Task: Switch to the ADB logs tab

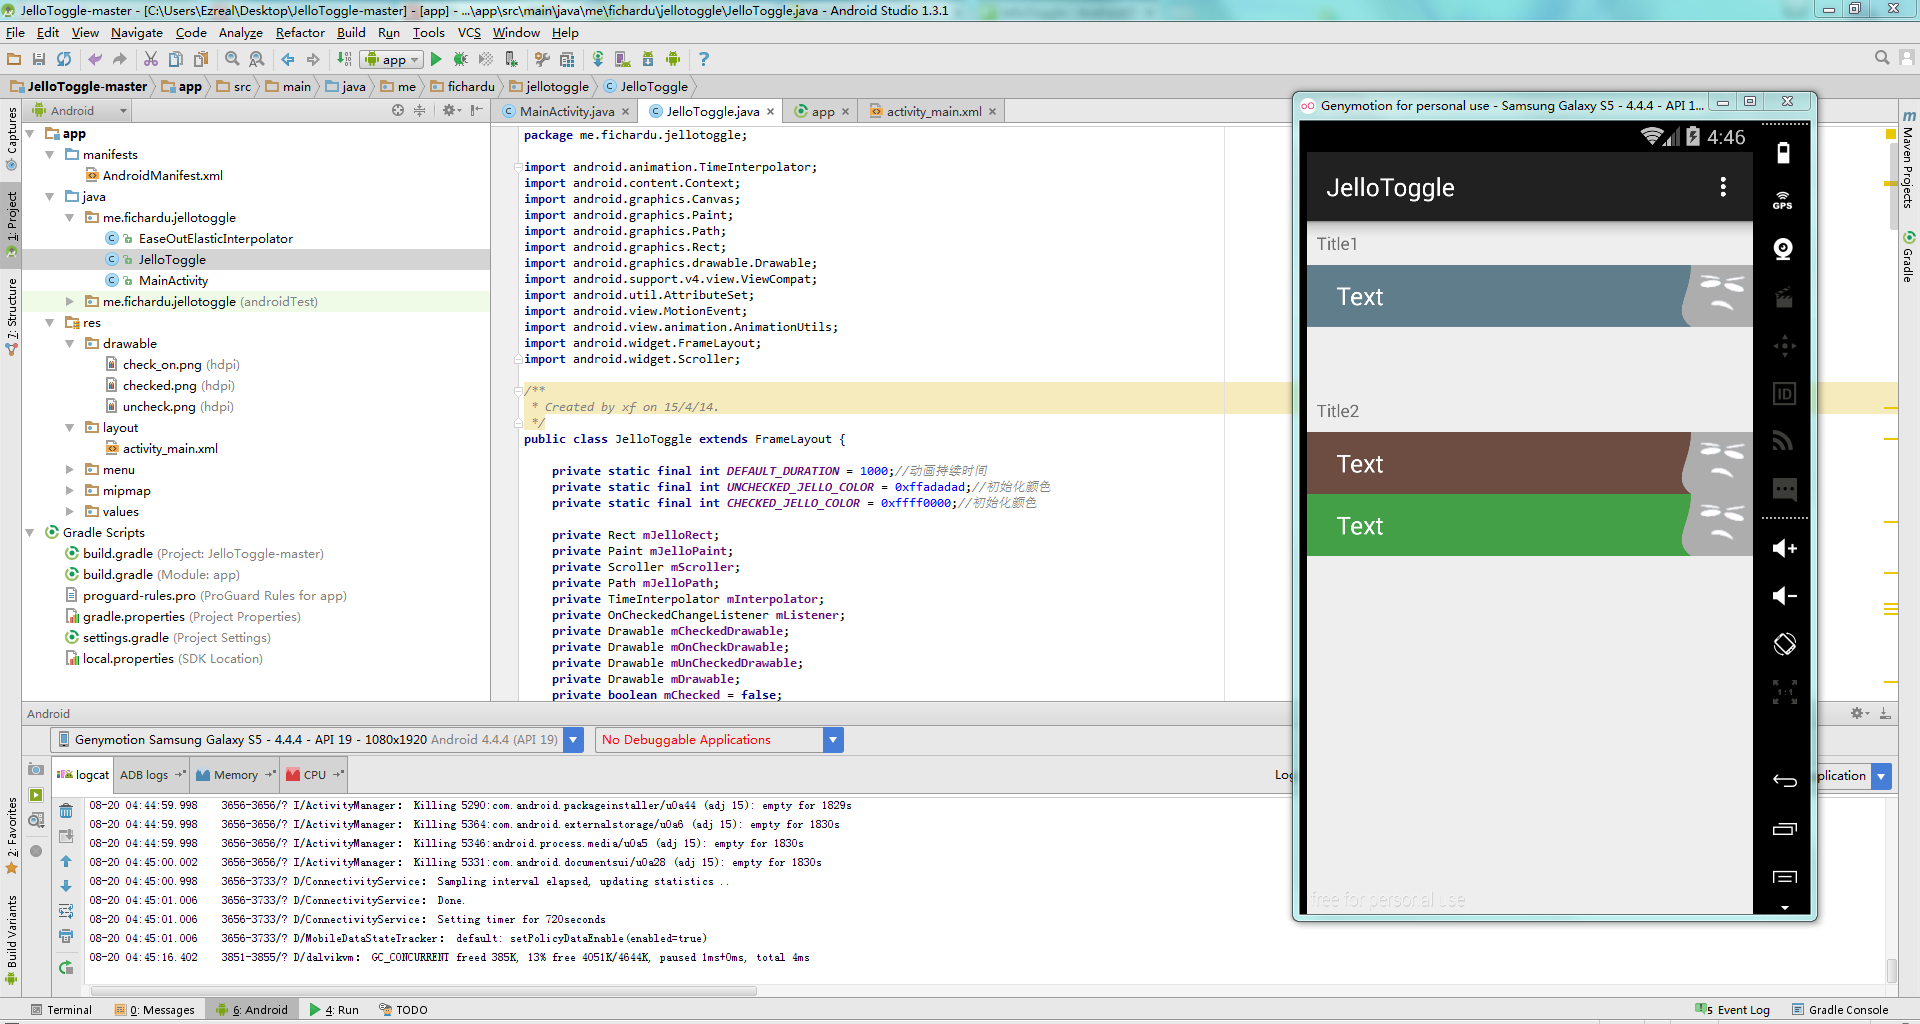Action: (x=152, y=775)
